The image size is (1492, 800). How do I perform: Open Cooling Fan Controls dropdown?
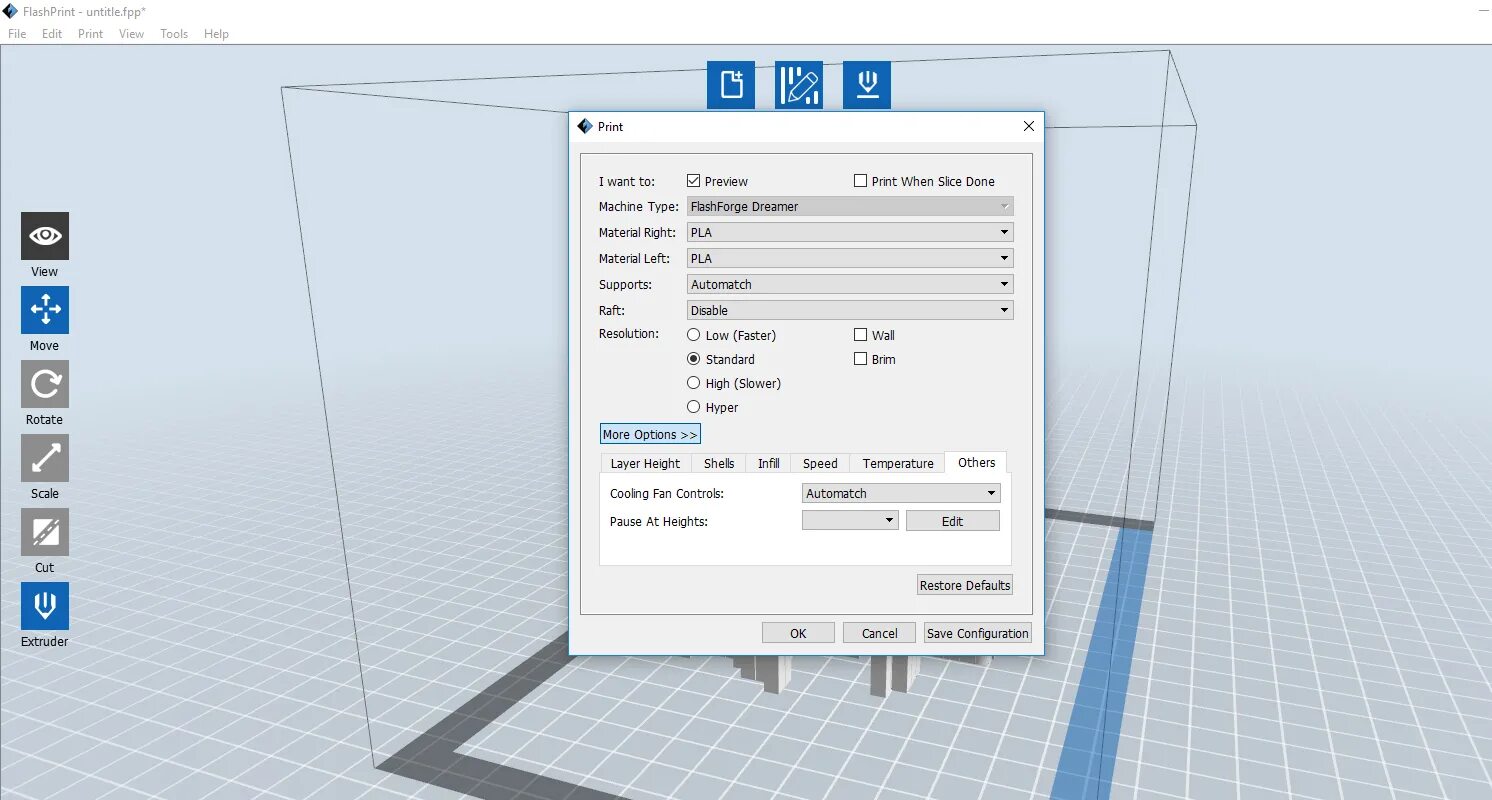coord(901,493)
